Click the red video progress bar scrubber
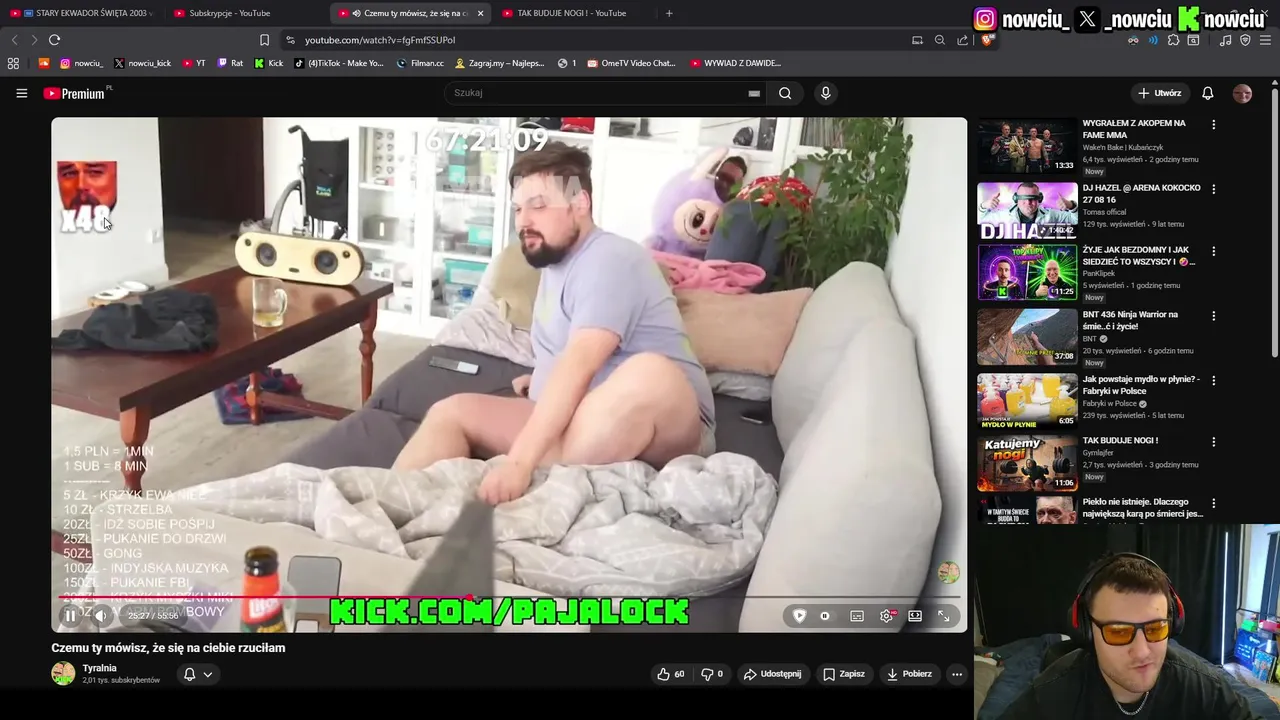Screen dimensions: 1280x720 coord(469,598)
